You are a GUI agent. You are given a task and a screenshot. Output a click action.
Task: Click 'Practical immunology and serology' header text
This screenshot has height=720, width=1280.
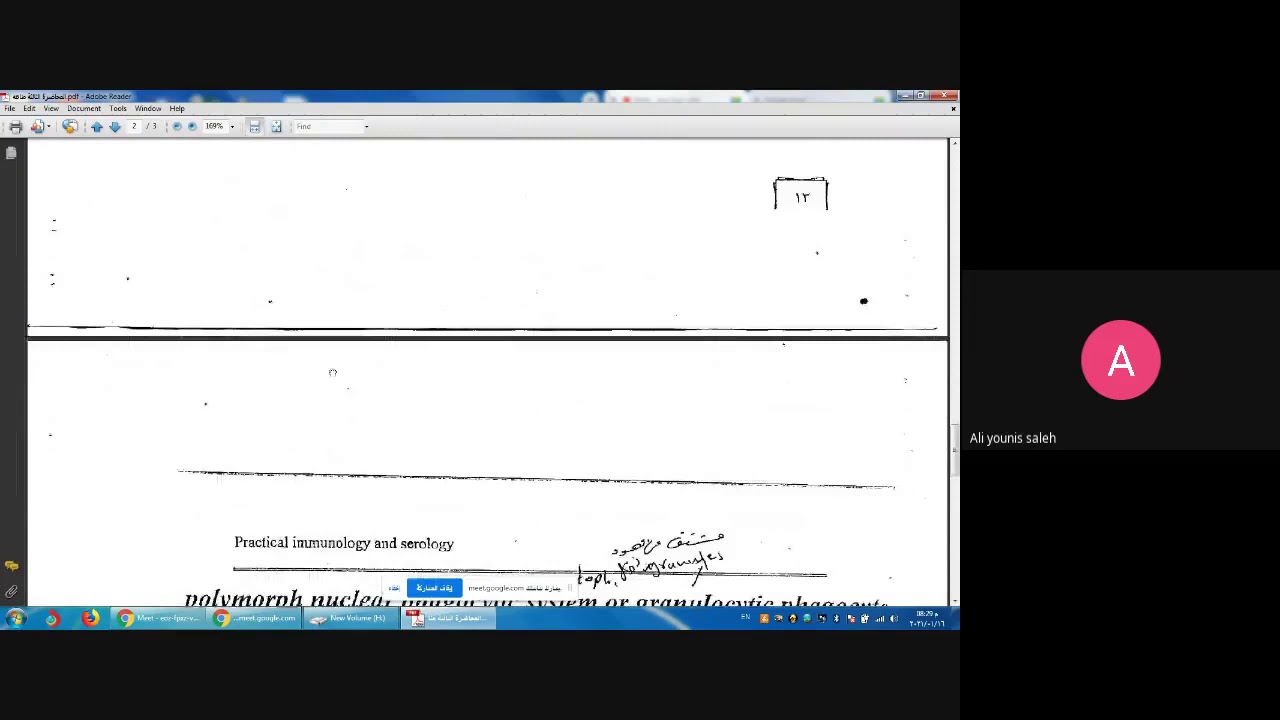(x=344, y=543)
